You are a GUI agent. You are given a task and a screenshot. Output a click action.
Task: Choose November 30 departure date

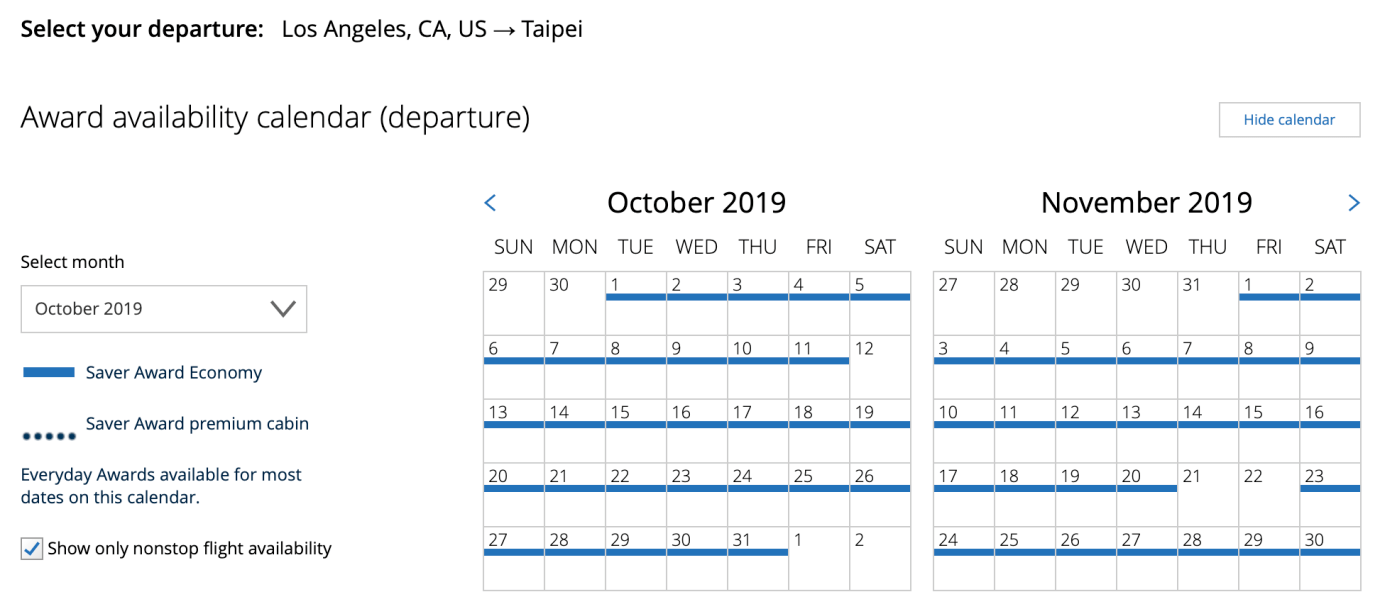1330,559
